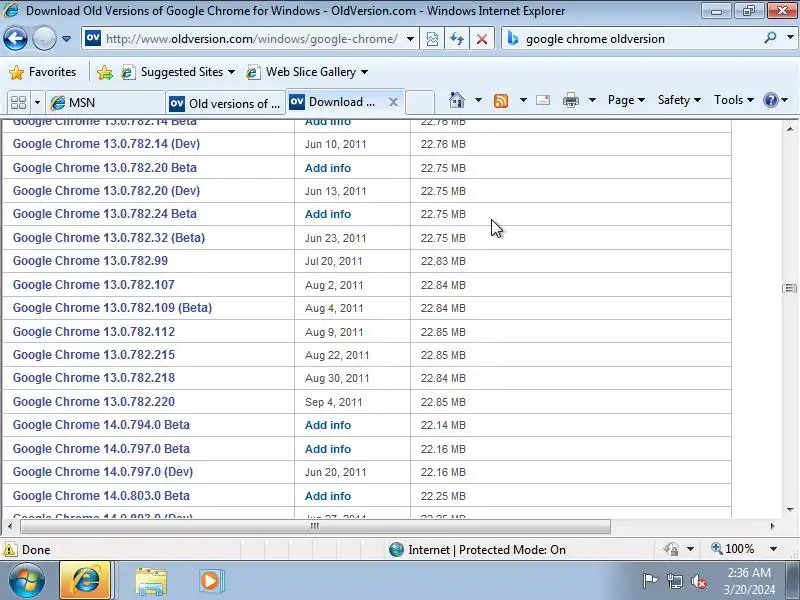Screen dimensions: 800x600
Task: Click the Home icon in command bar
Action: (457, 100)
